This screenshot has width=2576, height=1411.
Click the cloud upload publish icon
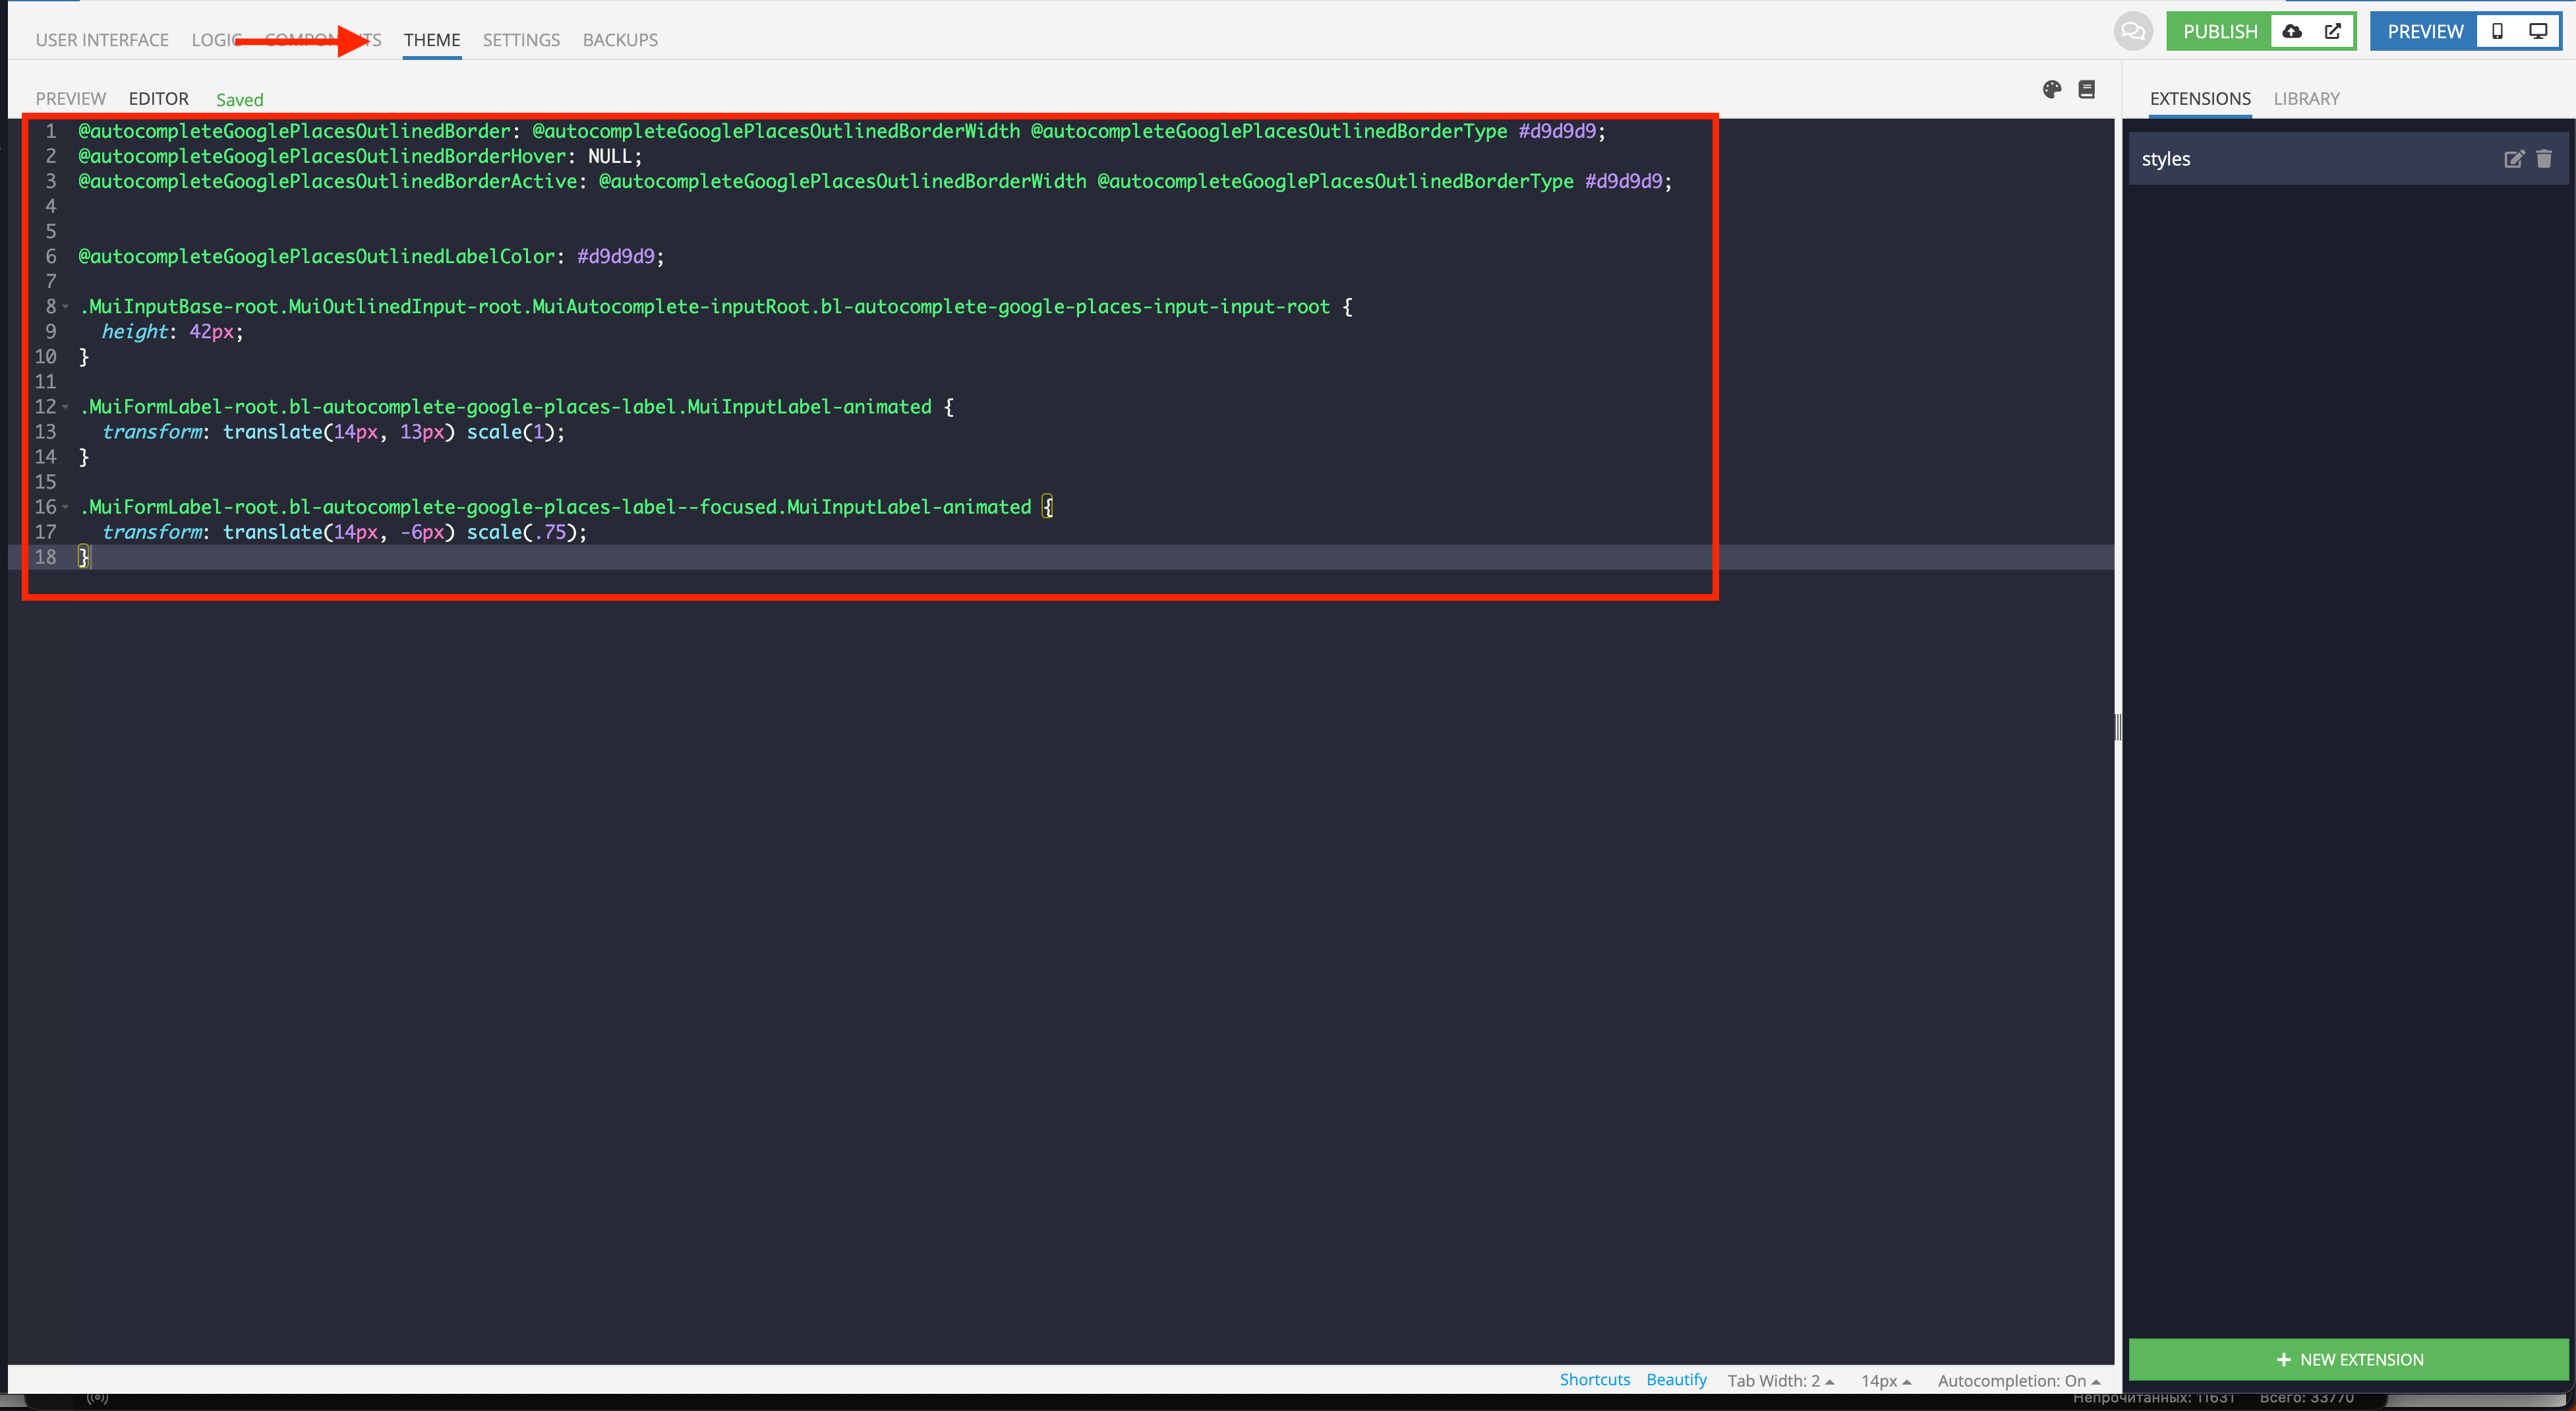pos(2292,31)
